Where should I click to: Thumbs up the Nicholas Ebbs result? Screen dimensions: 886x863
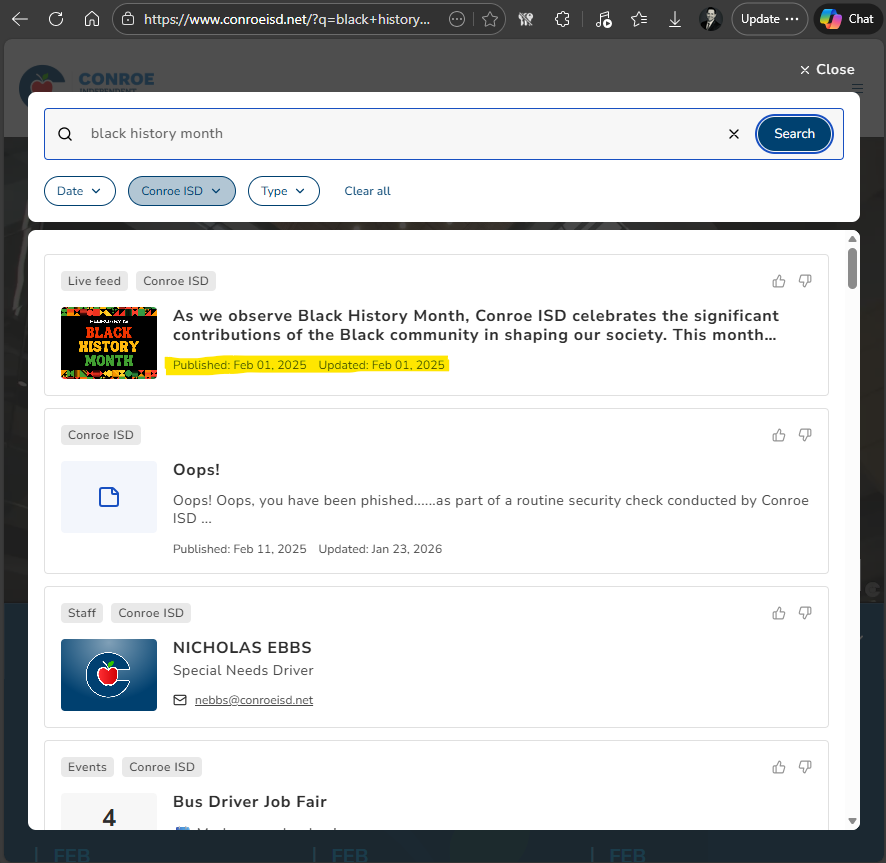[x=779, y=613]
